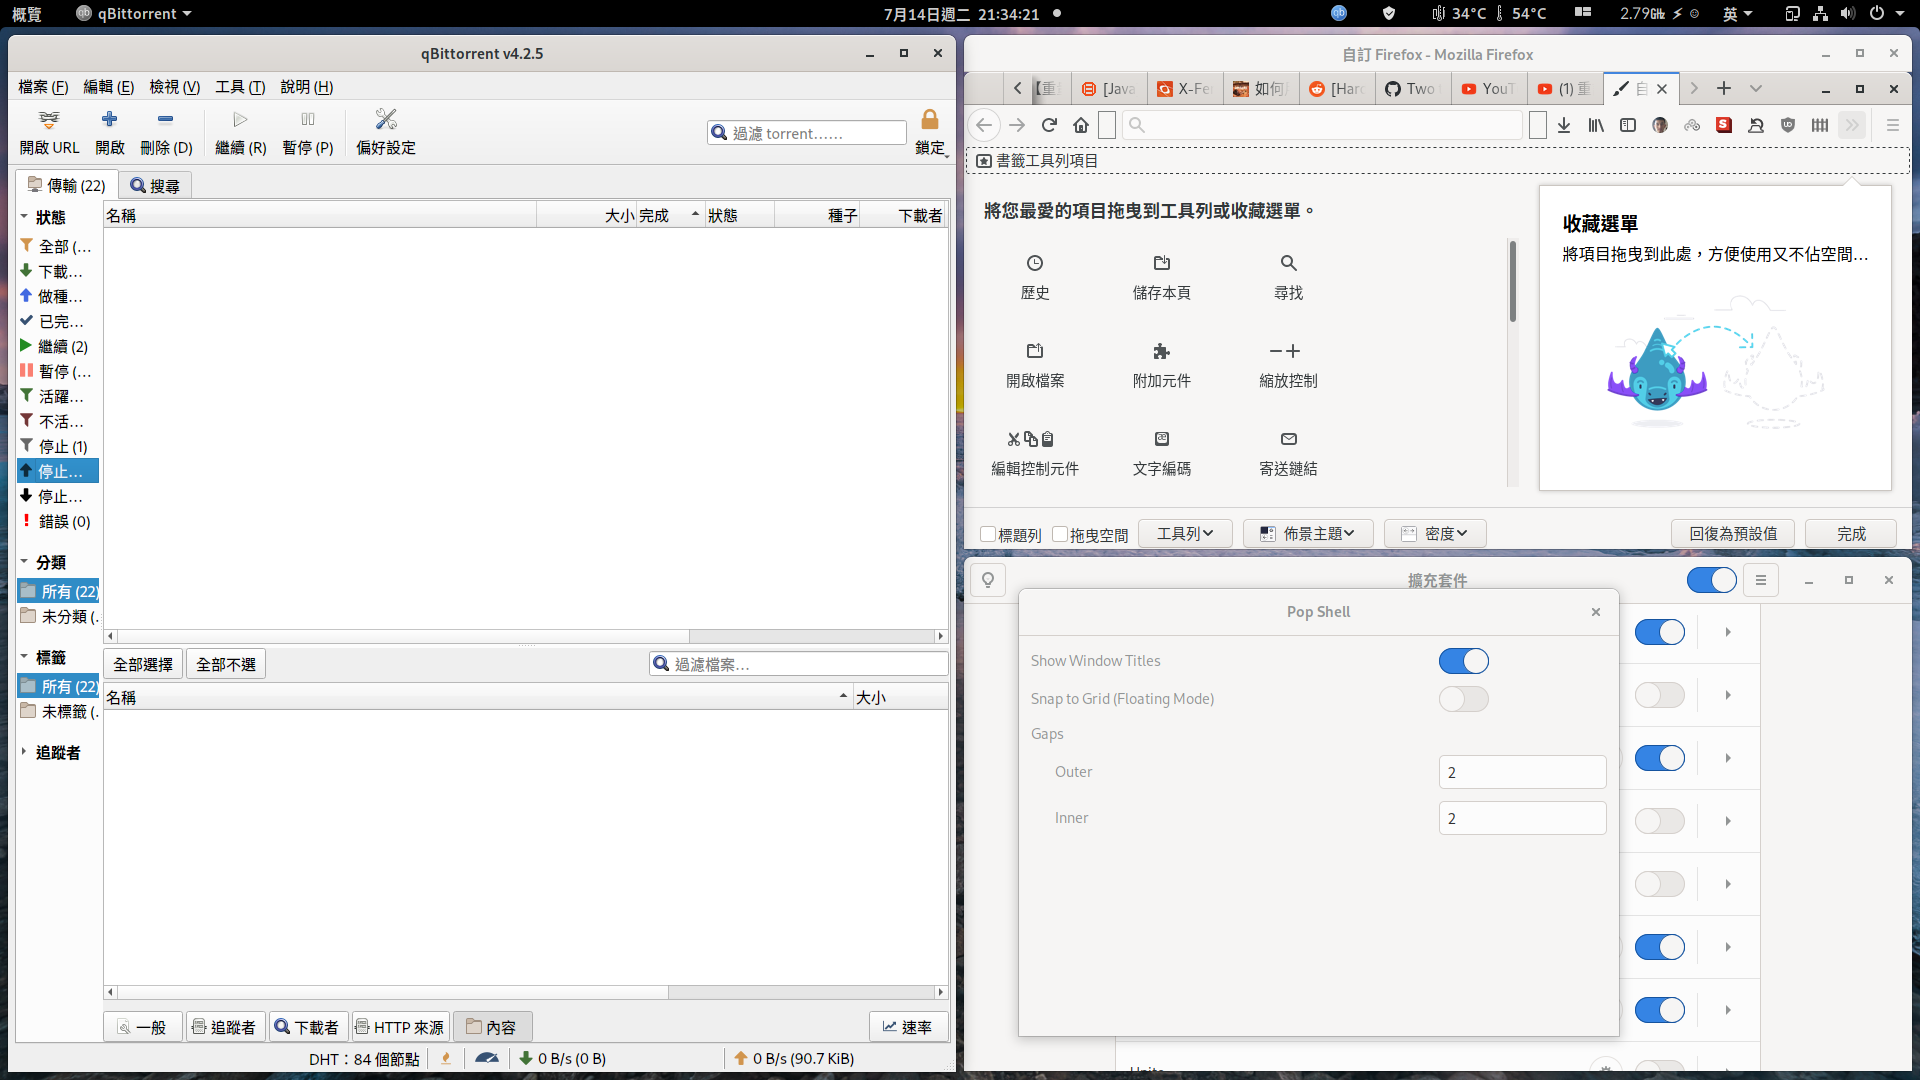
Task: Click the 鎖定 padlock icon in qBittorrent
Action: (x=930, y=120)
